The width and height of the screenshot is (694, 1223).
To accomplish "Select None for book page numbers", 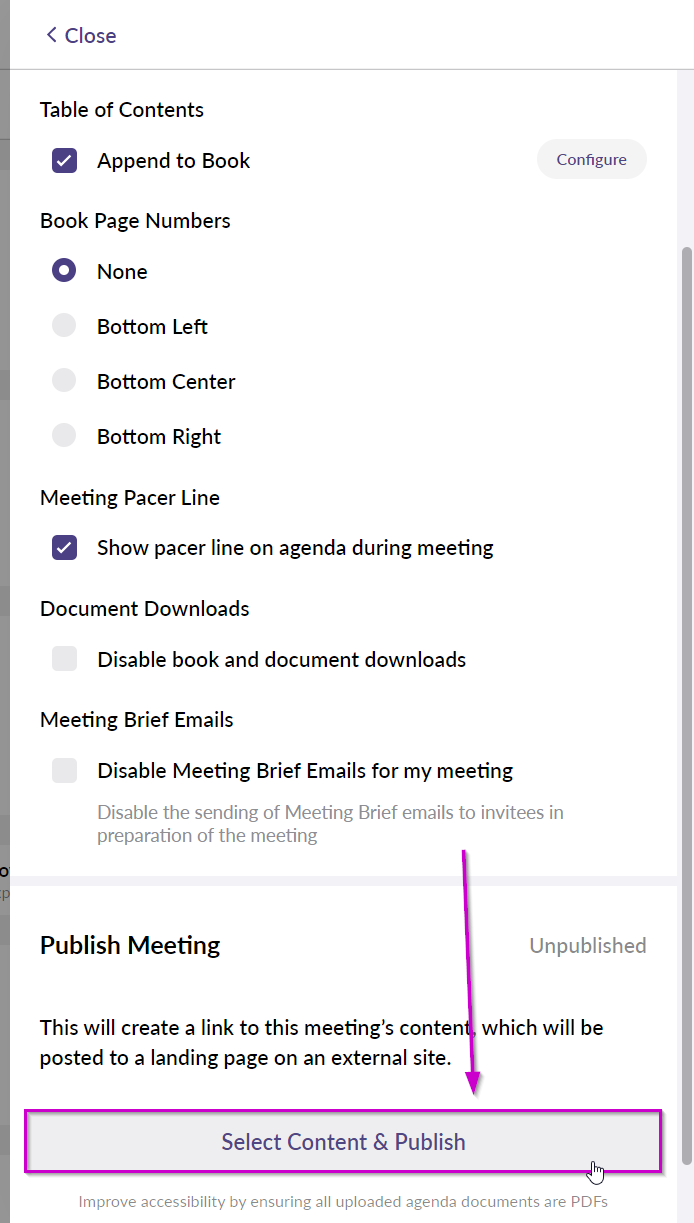I will pos(65,271).
